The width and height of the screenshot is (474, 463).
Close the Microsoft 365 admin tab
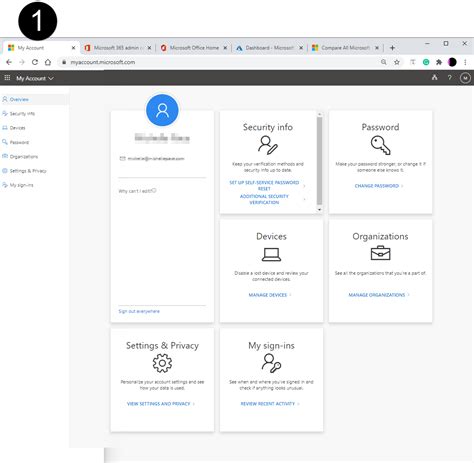tap(149, 48)
